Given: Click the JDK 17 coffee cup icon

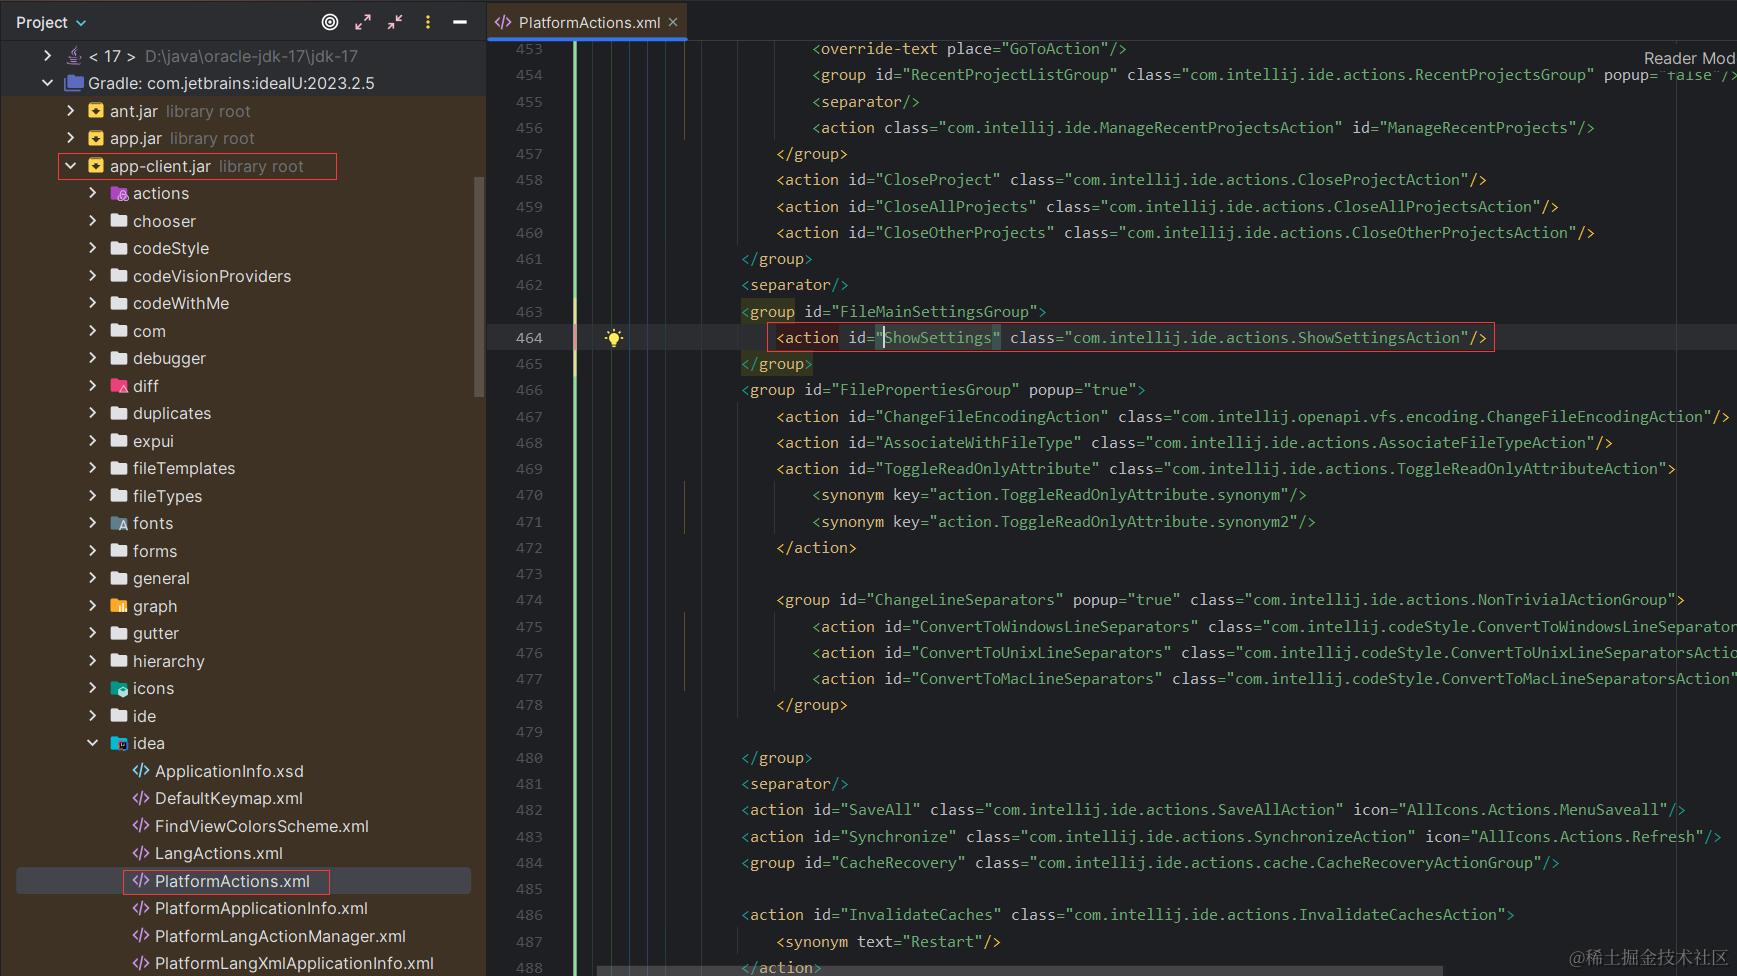Looking at the screenshot, I should point(74,56).
